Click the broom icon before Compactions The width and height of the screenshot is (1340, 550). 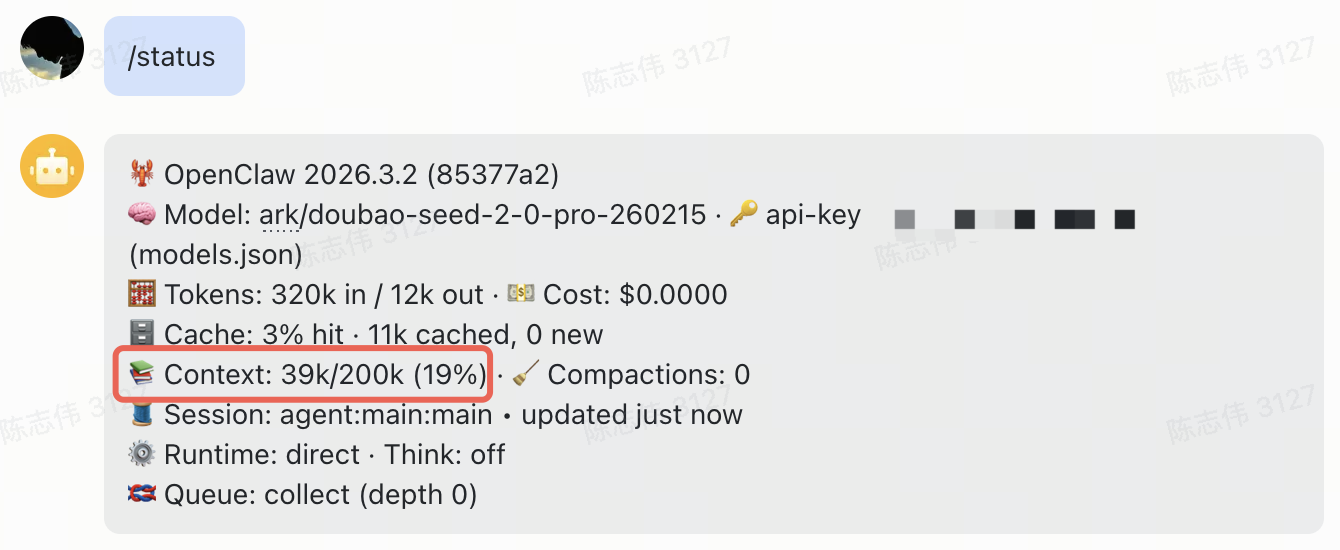click(526, 375)
